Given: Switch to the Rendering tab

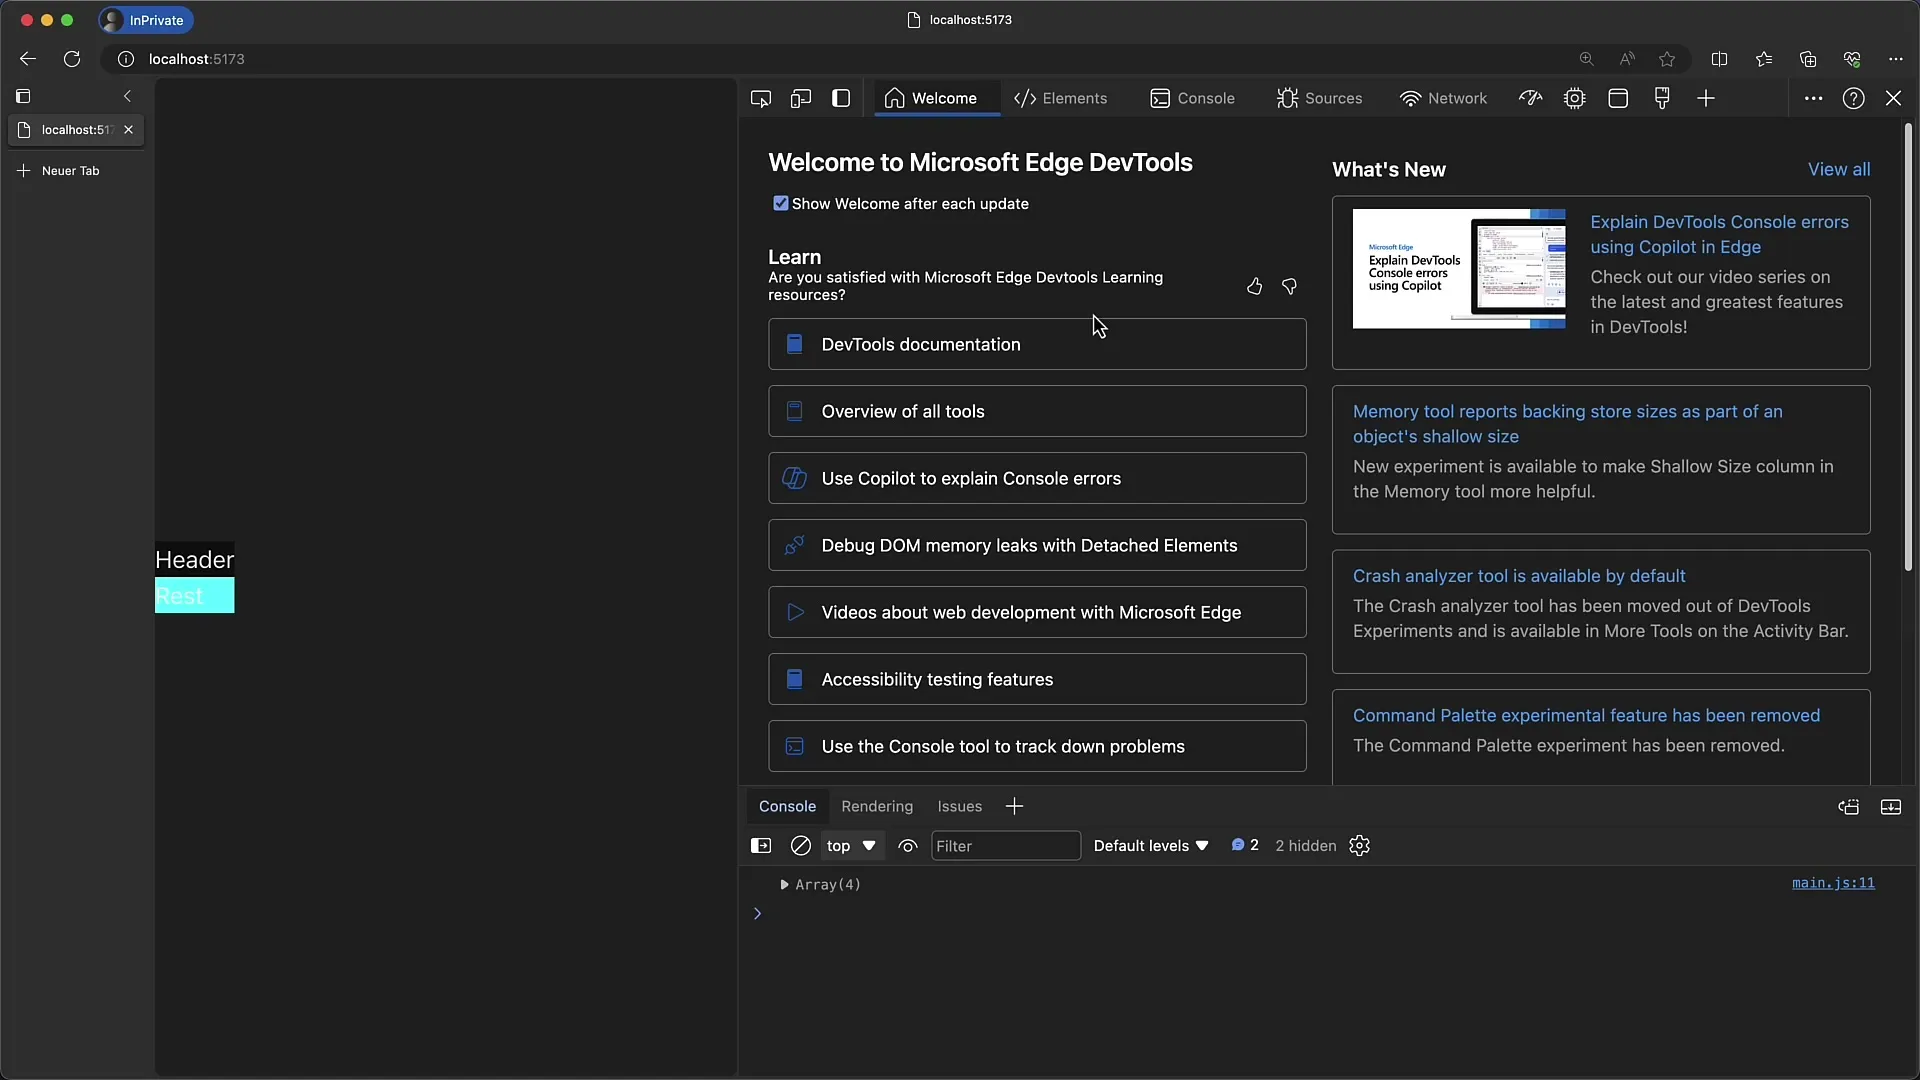Looking at the screenshot, I should (x=876, y=806).
